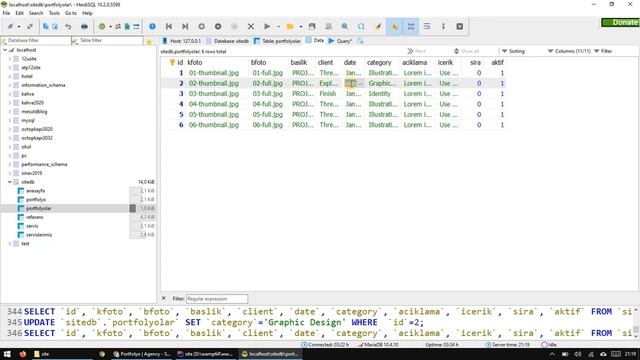Image resolution: width=640 pixels, height=360 pixels.
Task: Open the dropdown arrow beside green Refresh
Action: (110, 27)
